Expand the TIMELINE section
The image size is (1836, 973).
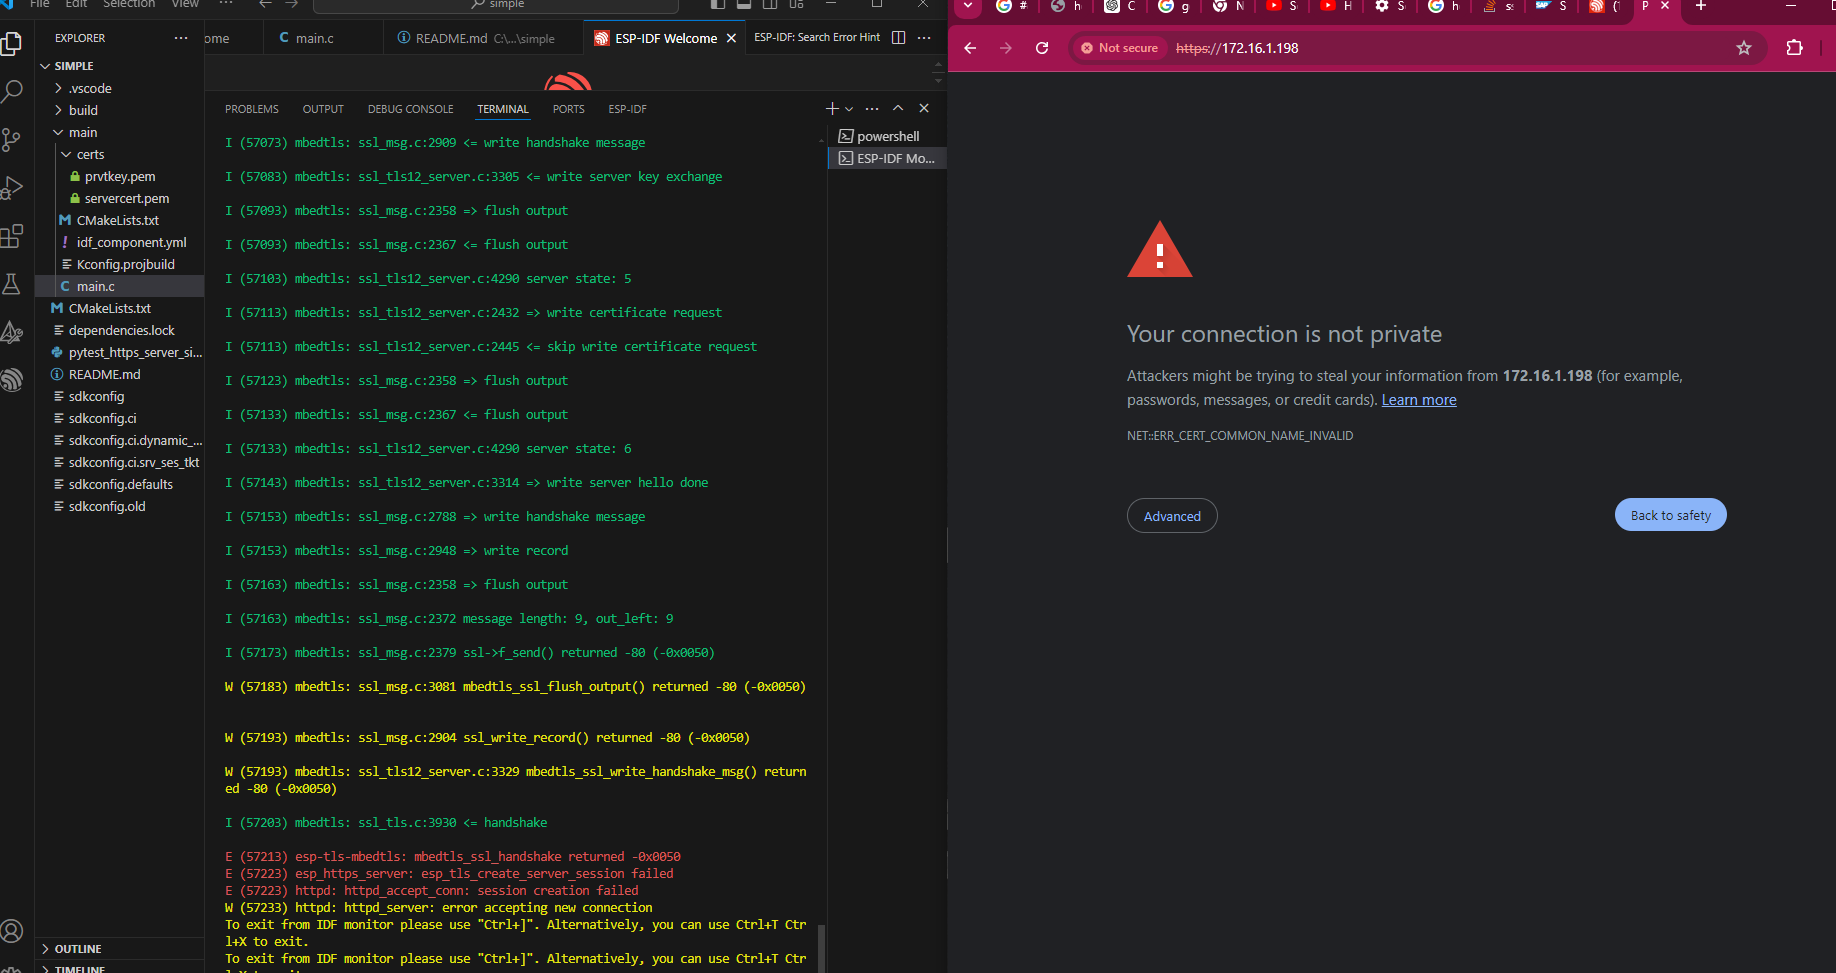120,968
